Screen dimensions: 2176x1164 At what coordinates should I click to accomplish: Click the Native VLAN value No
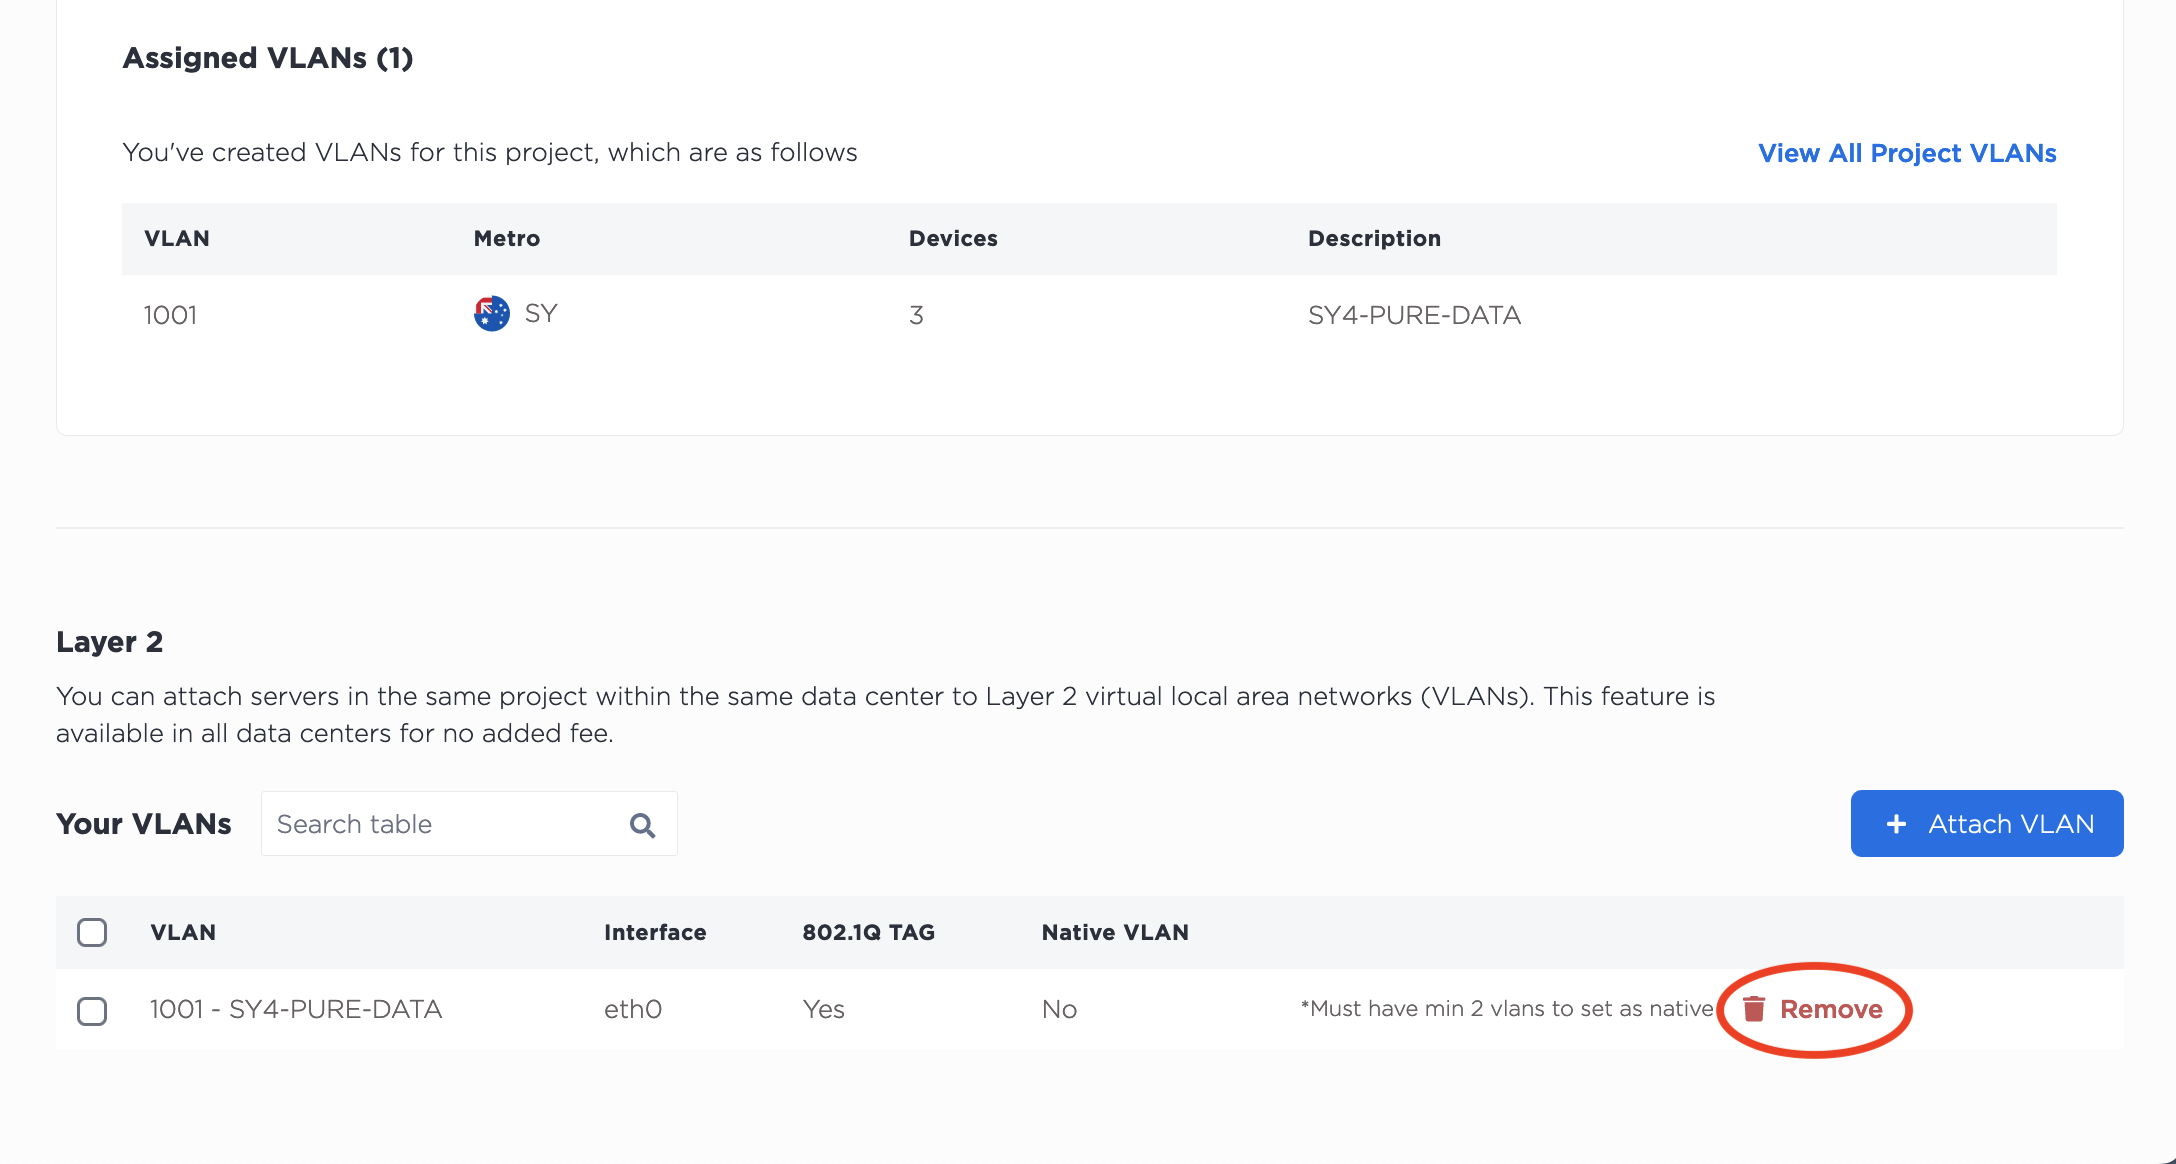(x=1059, y=1010)
